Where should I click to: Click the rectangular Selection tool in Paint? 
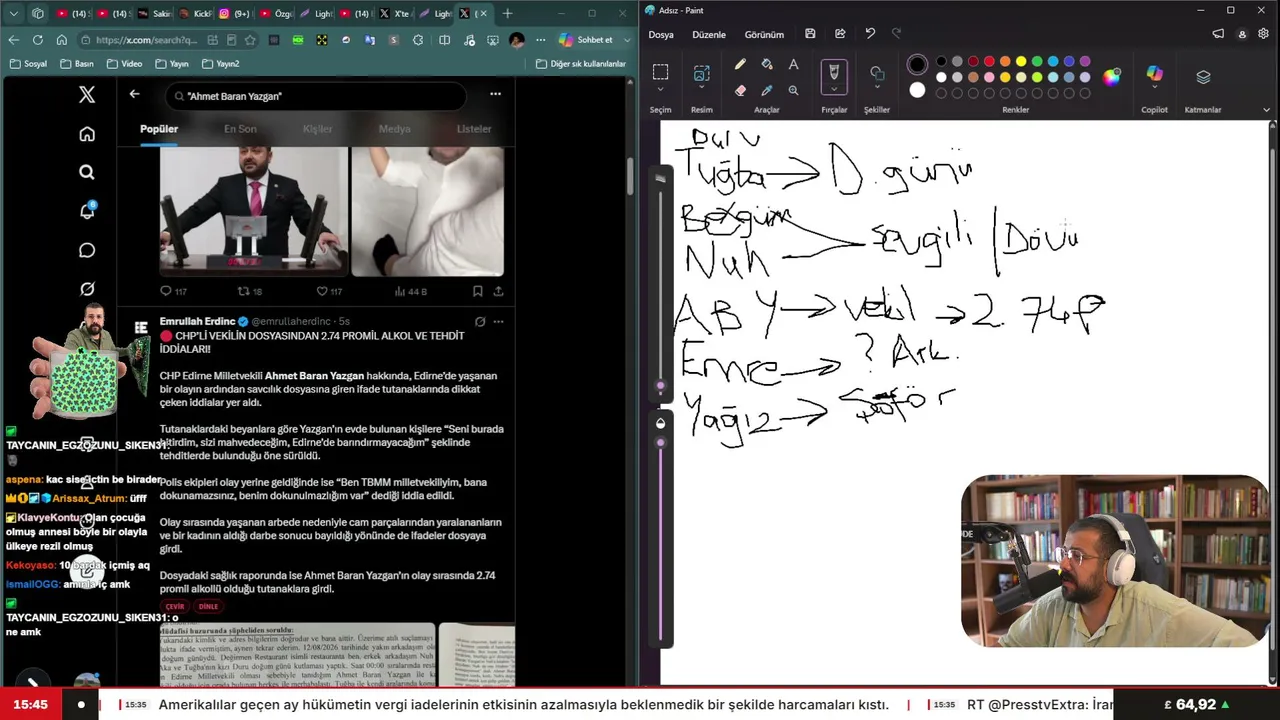pyautogui.click(x=660, y=72)
